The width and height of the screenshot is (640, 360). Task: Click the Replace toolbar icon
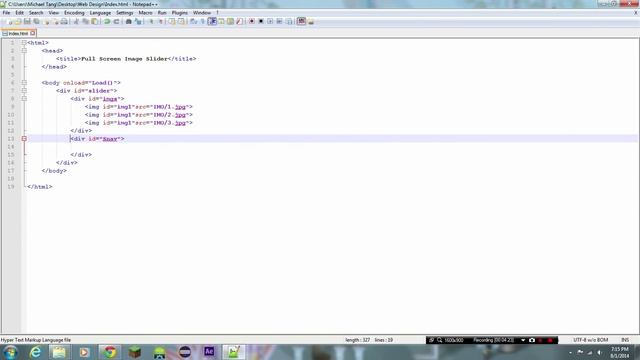coord(138,21)
